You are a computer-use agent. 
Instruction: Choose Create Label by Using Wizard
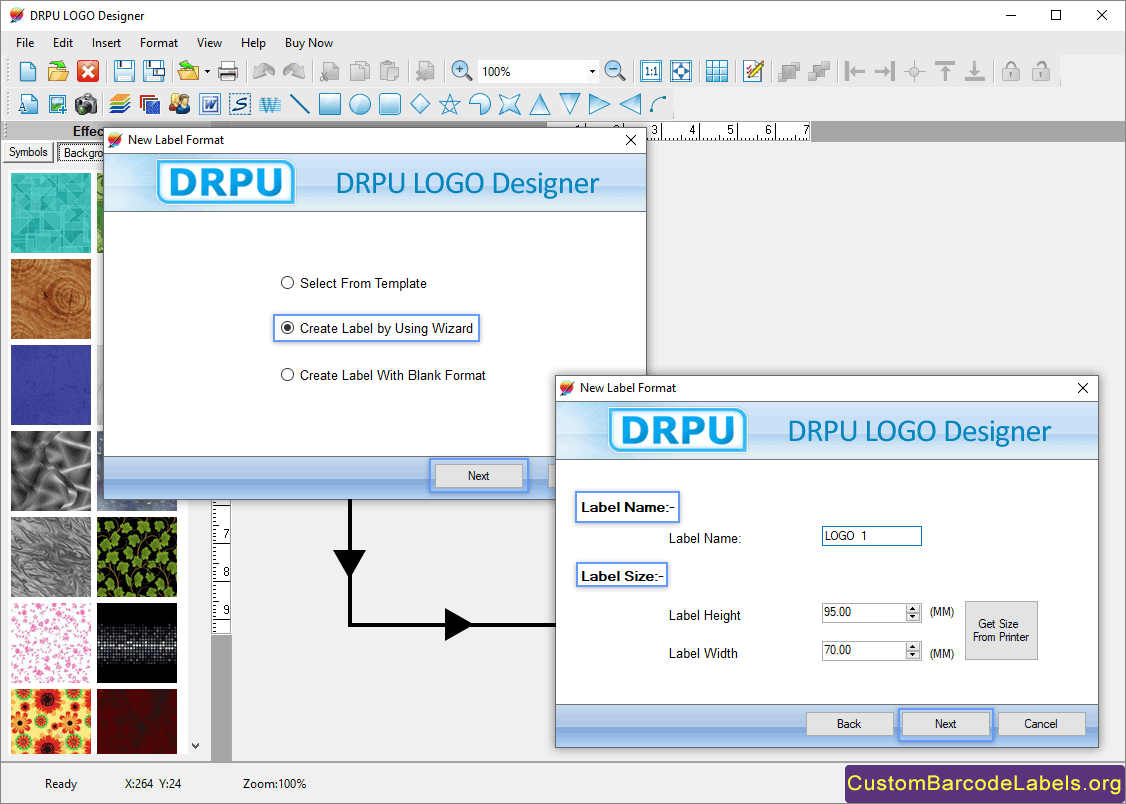[x=376, y=328]
